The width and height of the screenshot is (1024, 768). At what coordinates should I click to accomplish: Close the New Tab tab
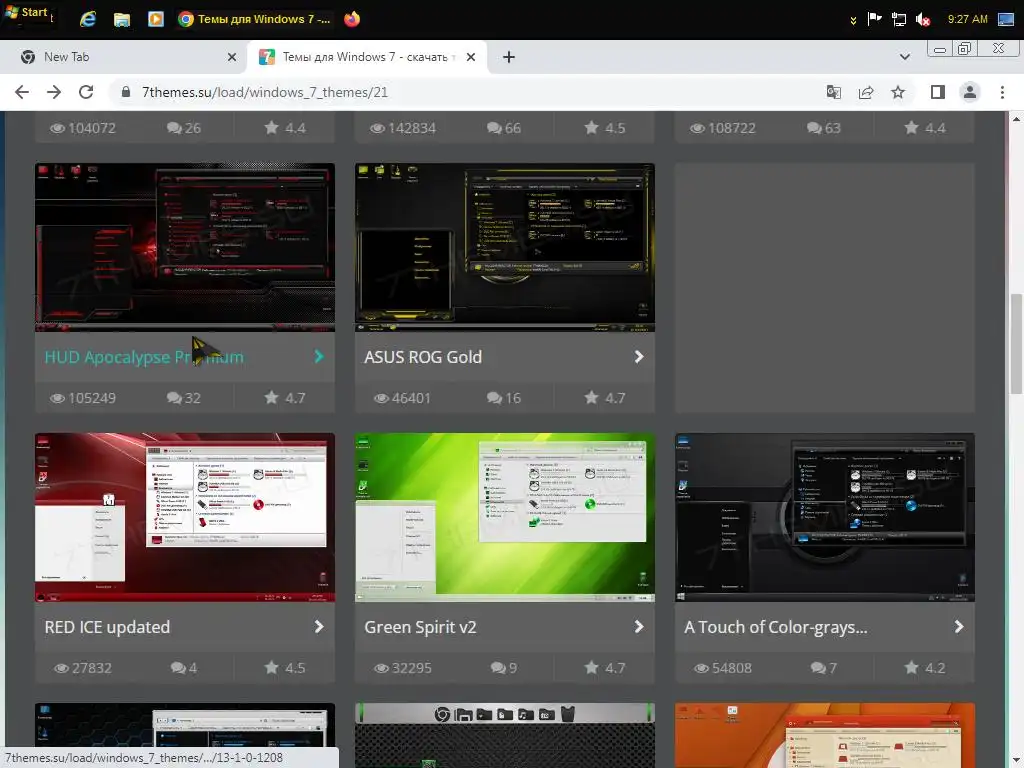(231, 57)
